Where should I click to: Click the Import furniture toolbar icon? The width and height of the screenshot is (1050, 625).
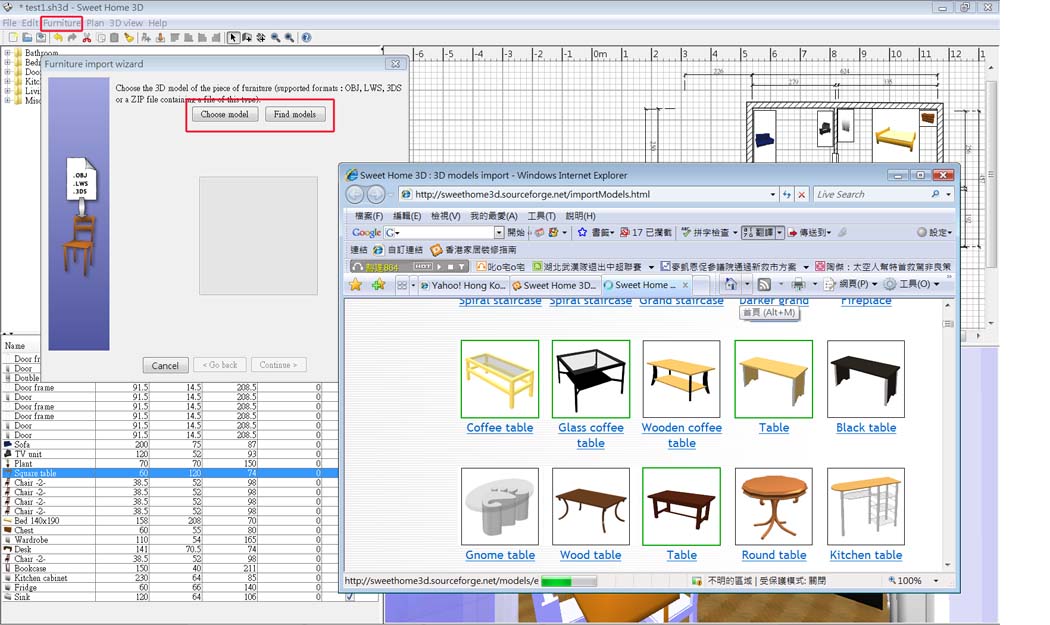[161, 38]
